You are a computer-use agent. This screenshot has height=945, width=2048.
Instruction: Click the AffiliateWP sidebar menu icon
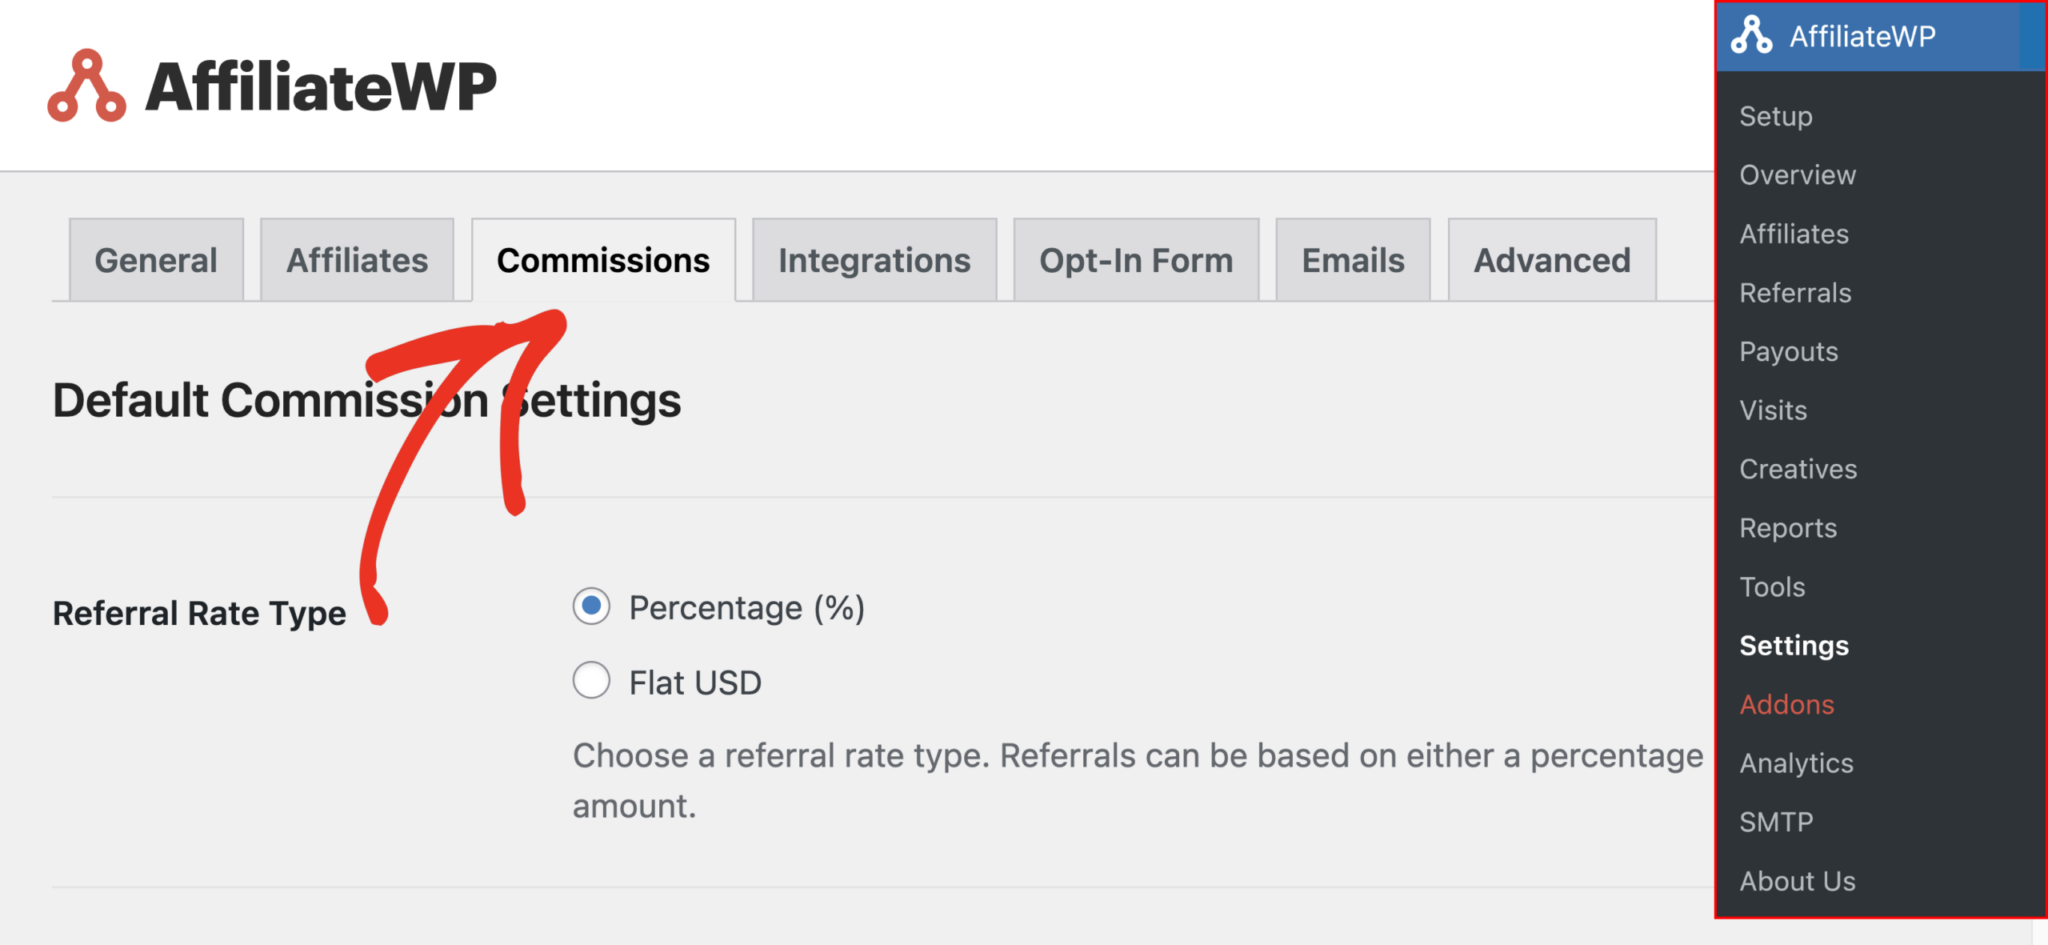coord(1752,36)
